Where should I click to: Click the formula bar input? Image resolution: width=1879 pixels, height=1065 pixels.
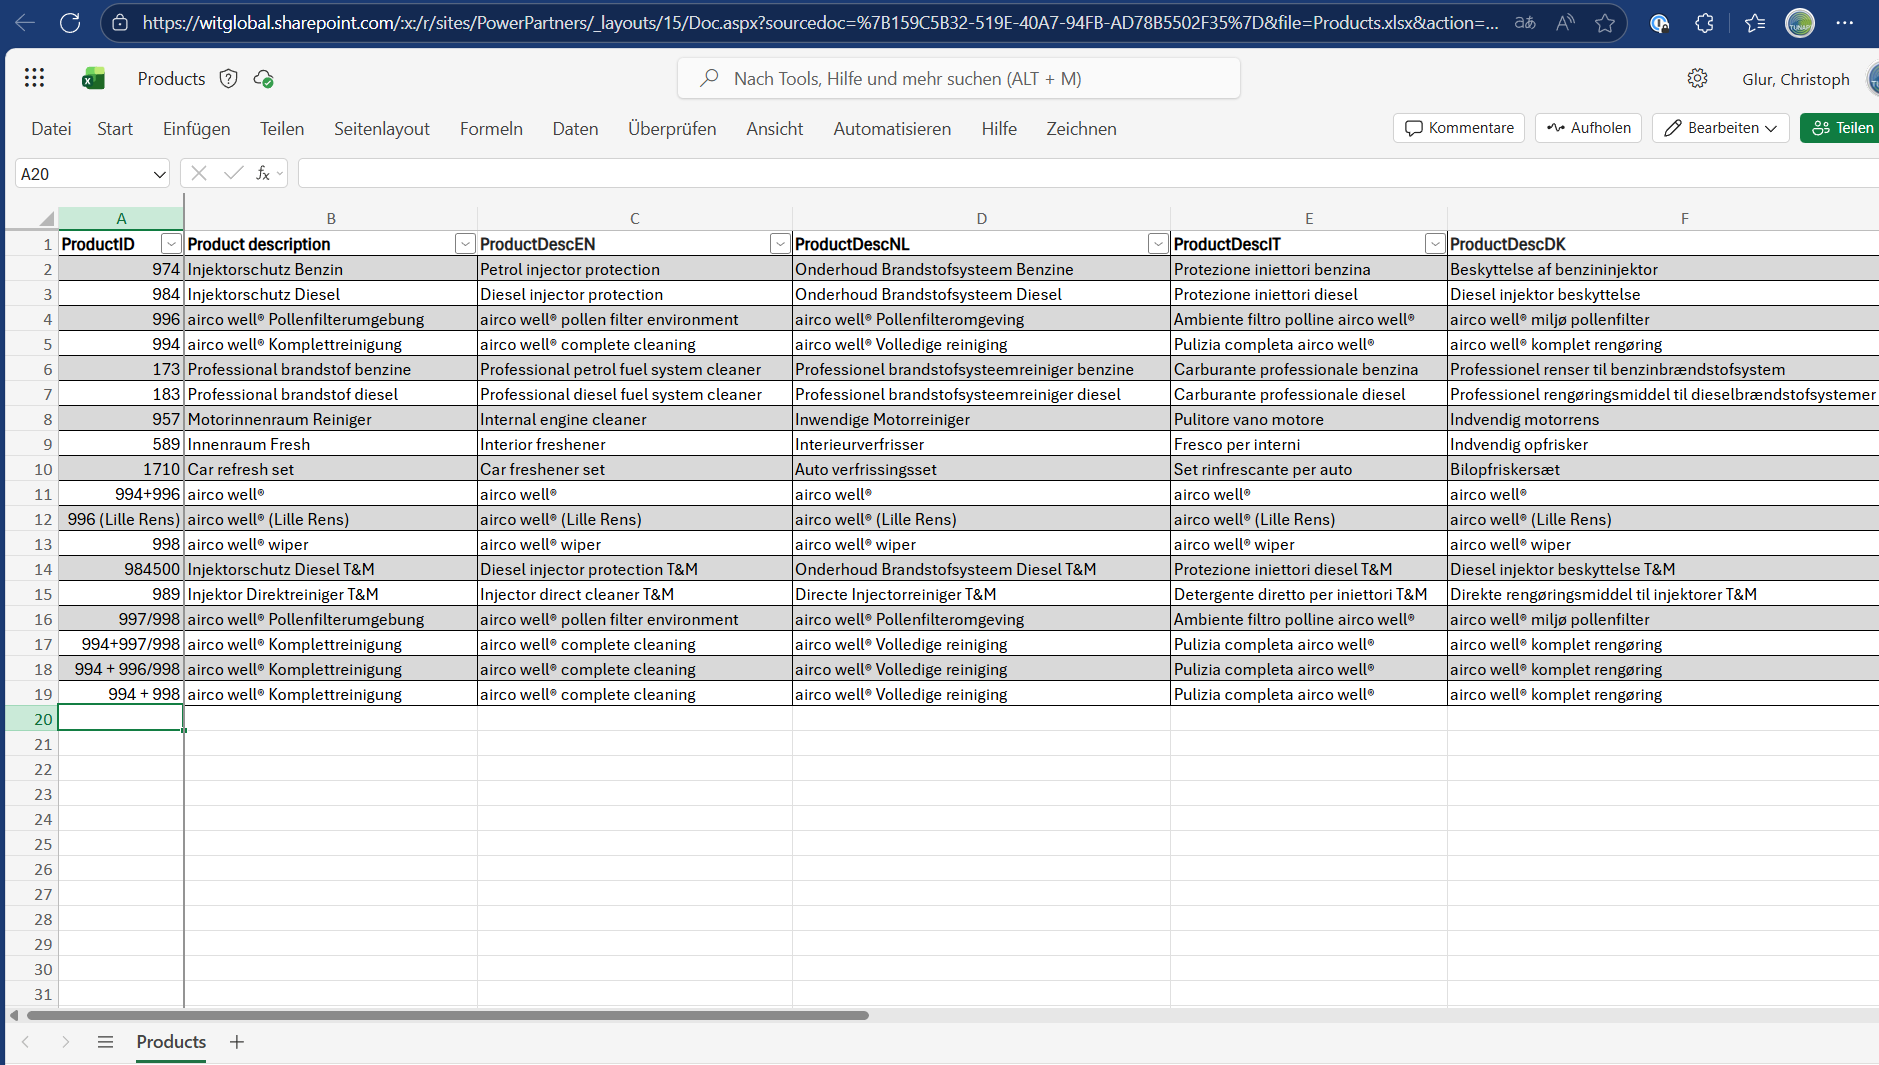point(1088,173)
